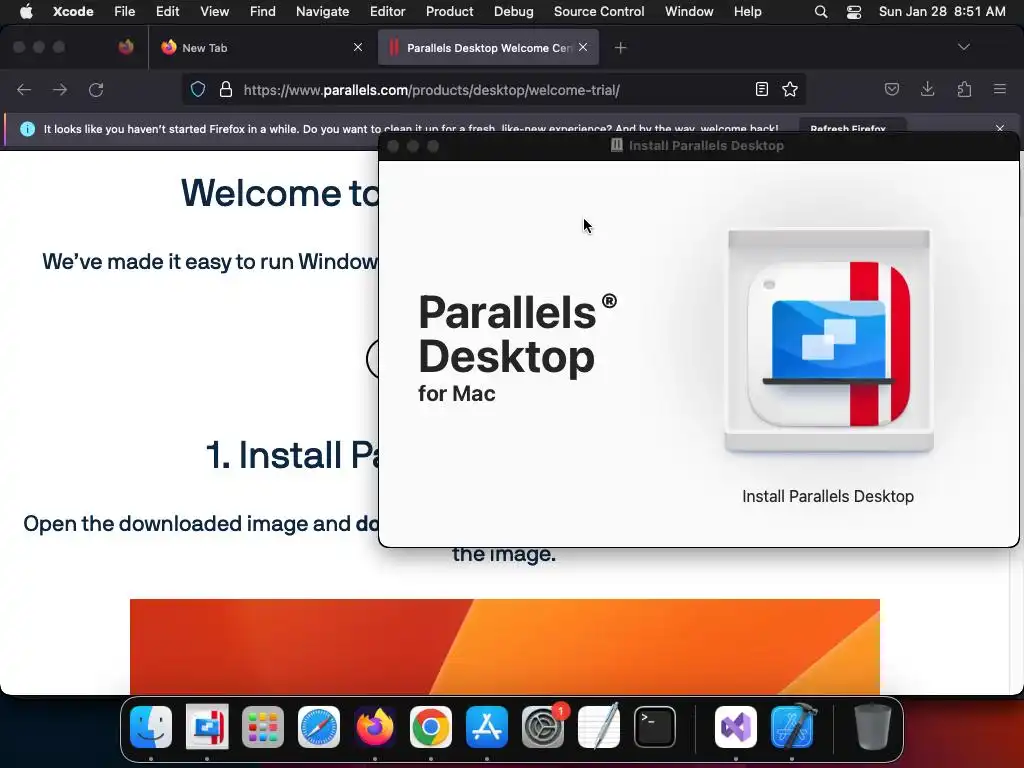Open the tracking protection shield
1024x768 pixels.
(x=198, y=89)
